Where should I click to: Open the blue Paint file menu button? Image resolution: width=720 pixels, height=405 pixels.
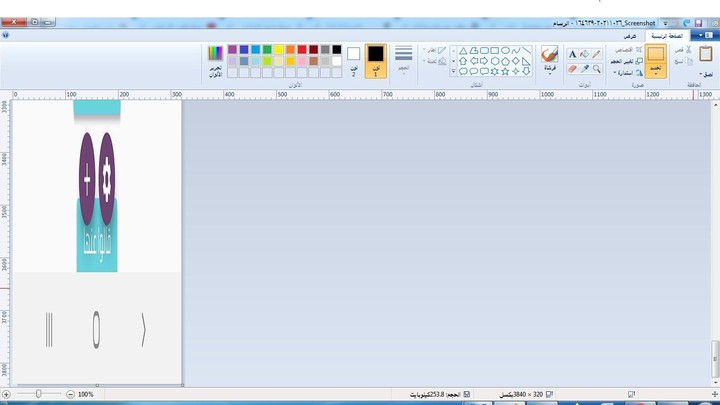[x=705, y=35]
